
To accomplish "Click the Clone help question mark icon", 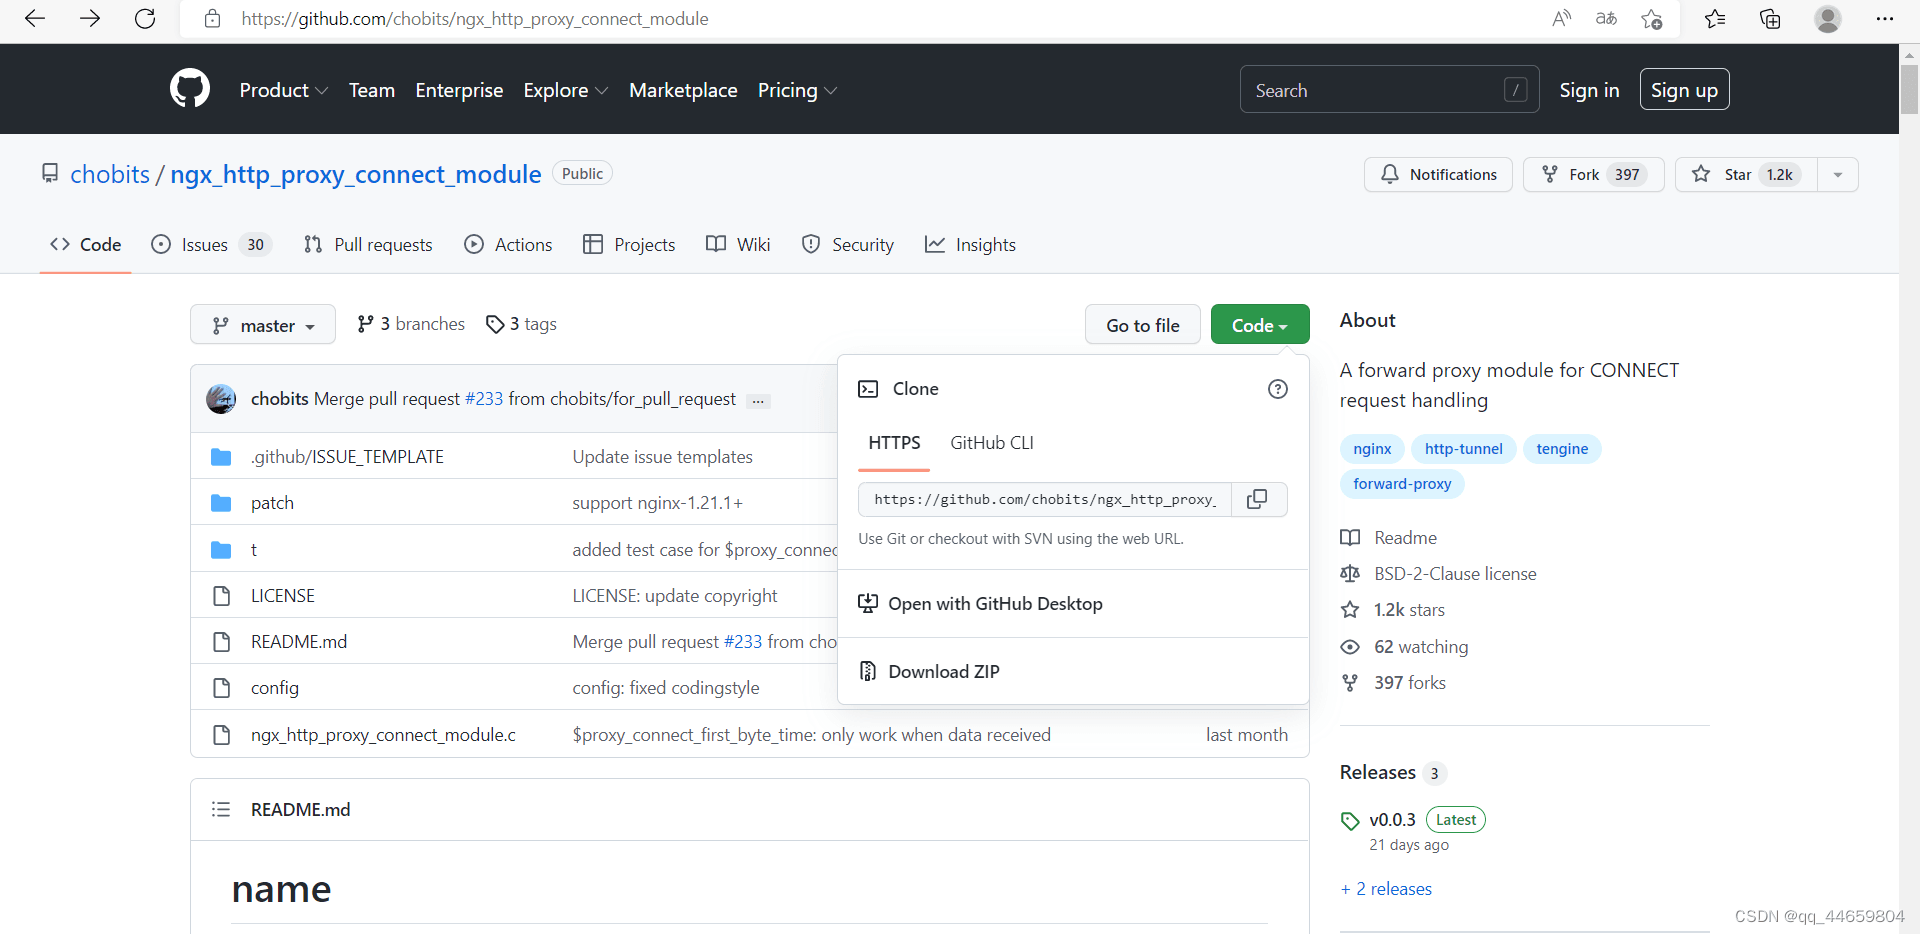I will [1277, 389].
